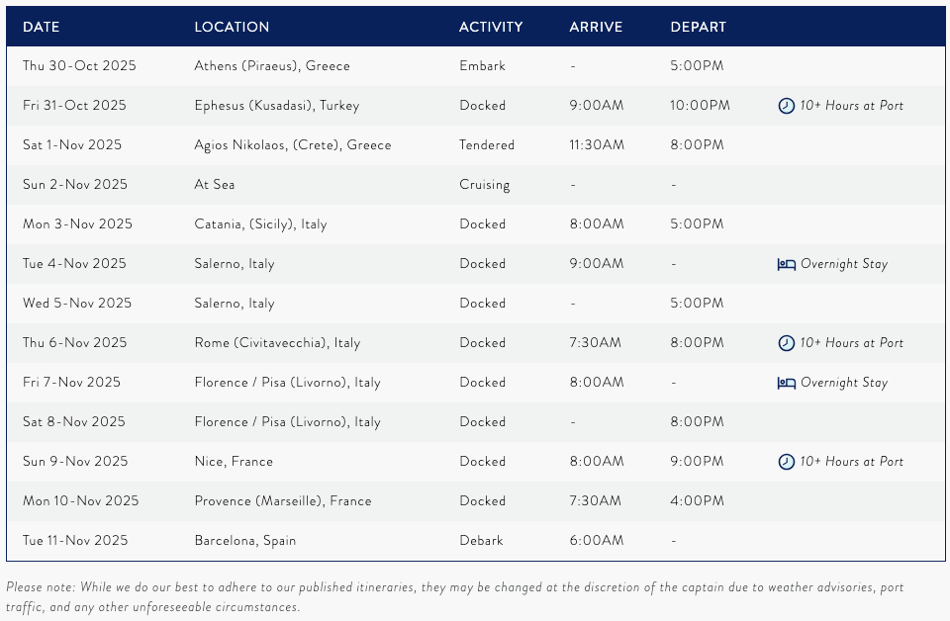The width and height of the screenshot is (950, 621).
Task: Click the clock icon in the Ephesus row
Action: click(786, 106)
